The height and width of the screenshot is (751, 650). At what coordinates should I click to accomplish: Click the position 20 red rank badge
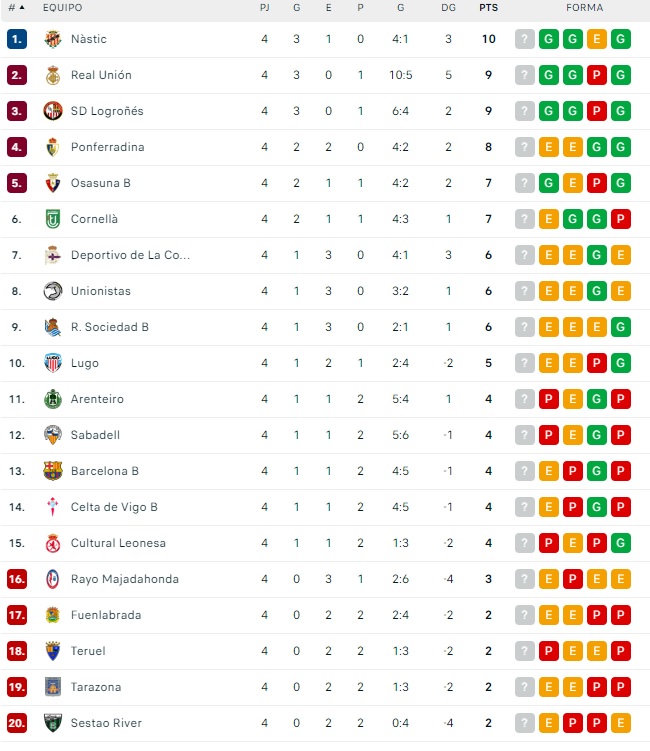(16, 723)
